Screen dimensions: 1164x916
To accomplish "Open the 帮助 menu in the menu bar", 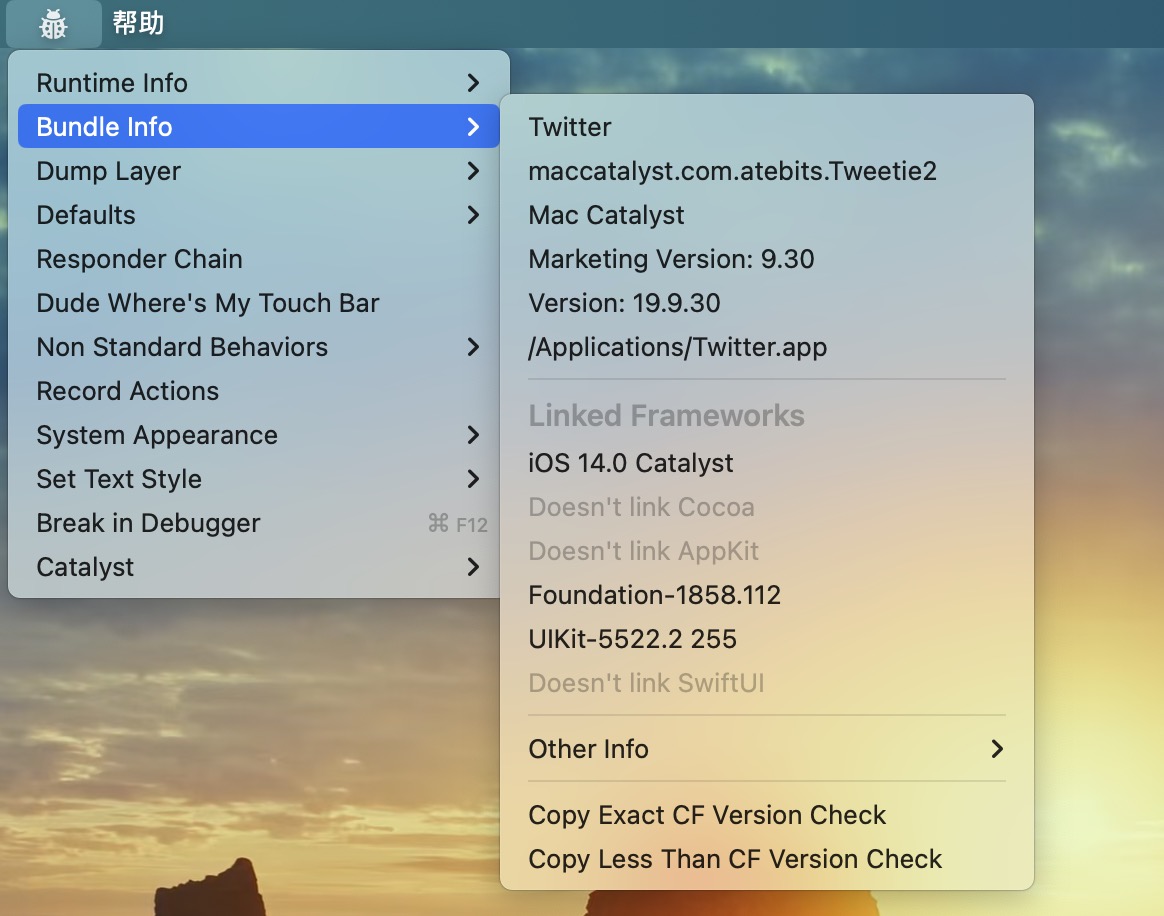I will point(138,23).
